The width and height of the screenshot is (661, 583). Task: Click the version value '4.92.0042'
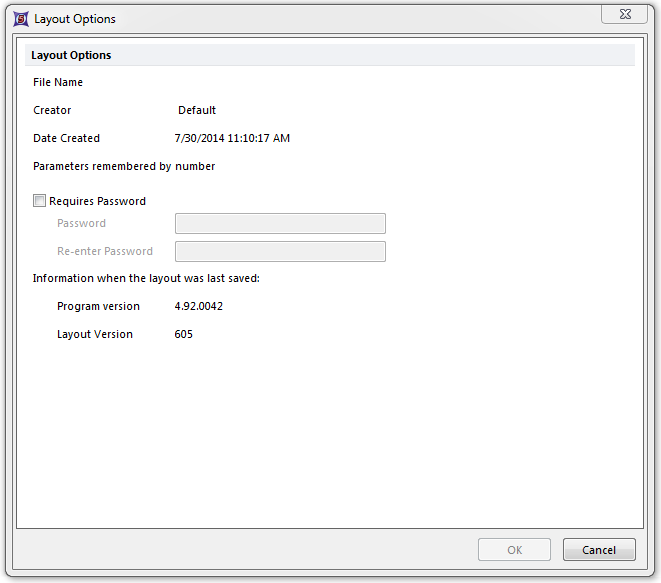click(x=199, y=306)
